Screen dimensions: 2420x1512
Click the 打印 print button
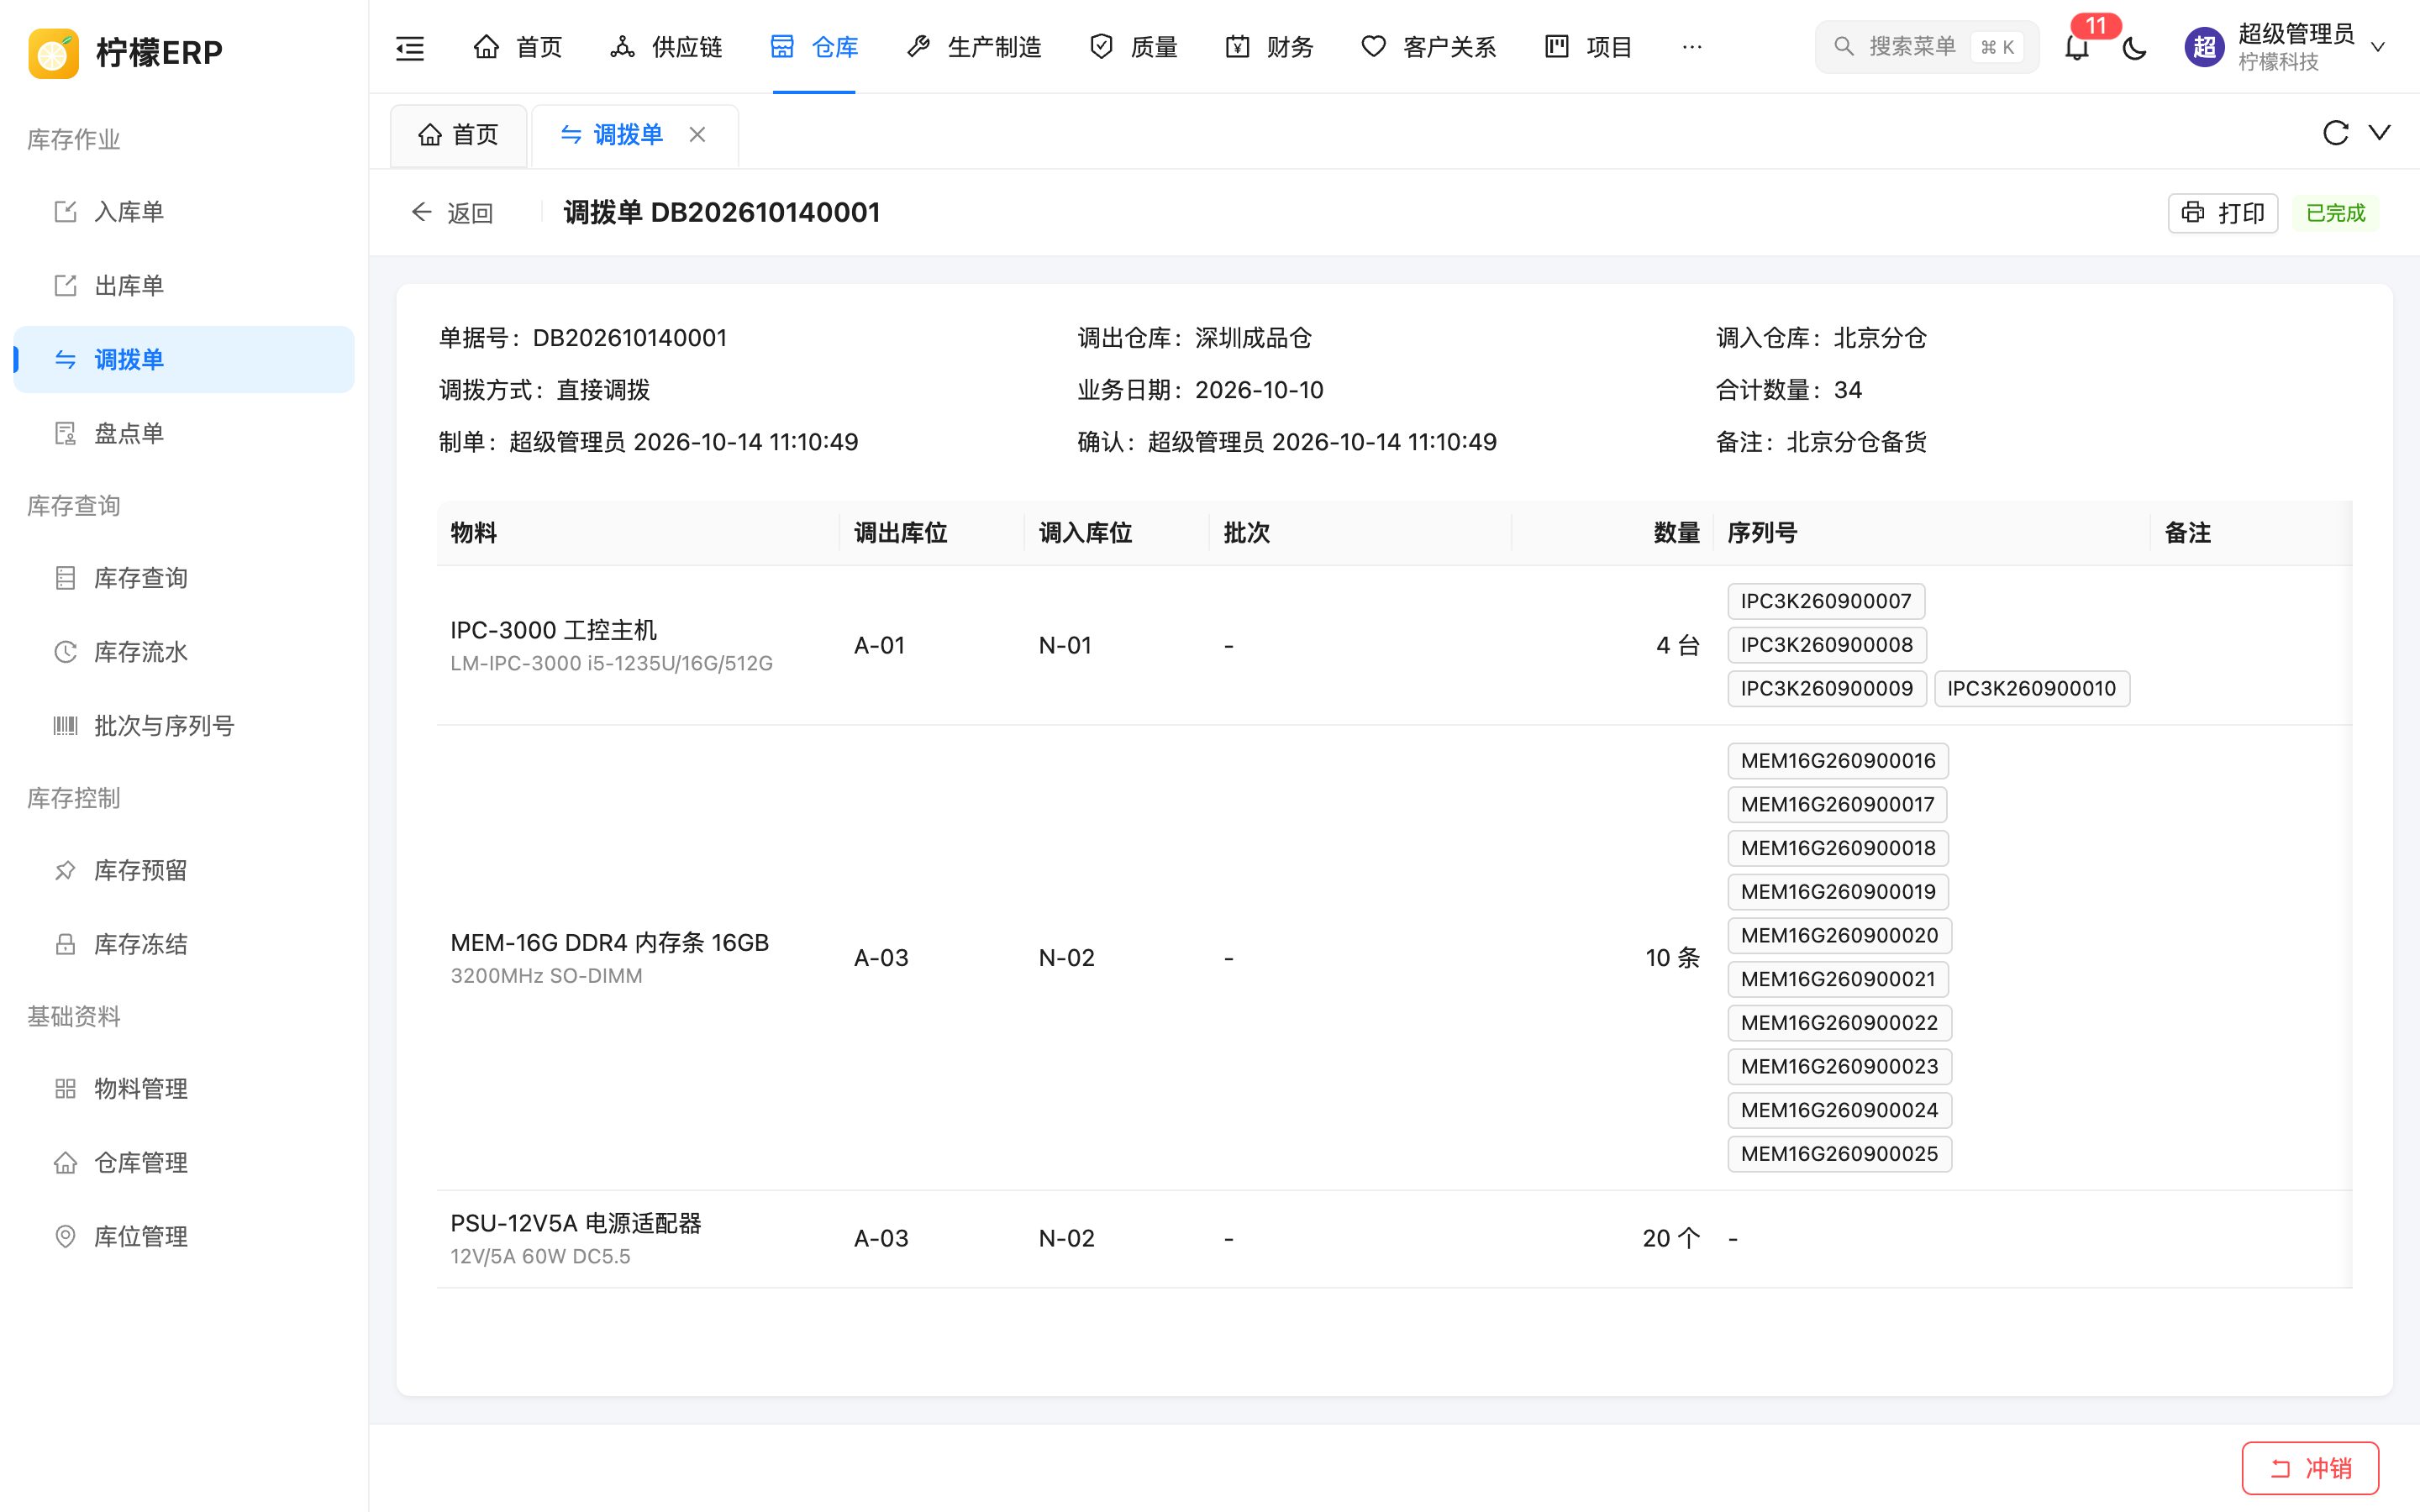(2222, 213)
